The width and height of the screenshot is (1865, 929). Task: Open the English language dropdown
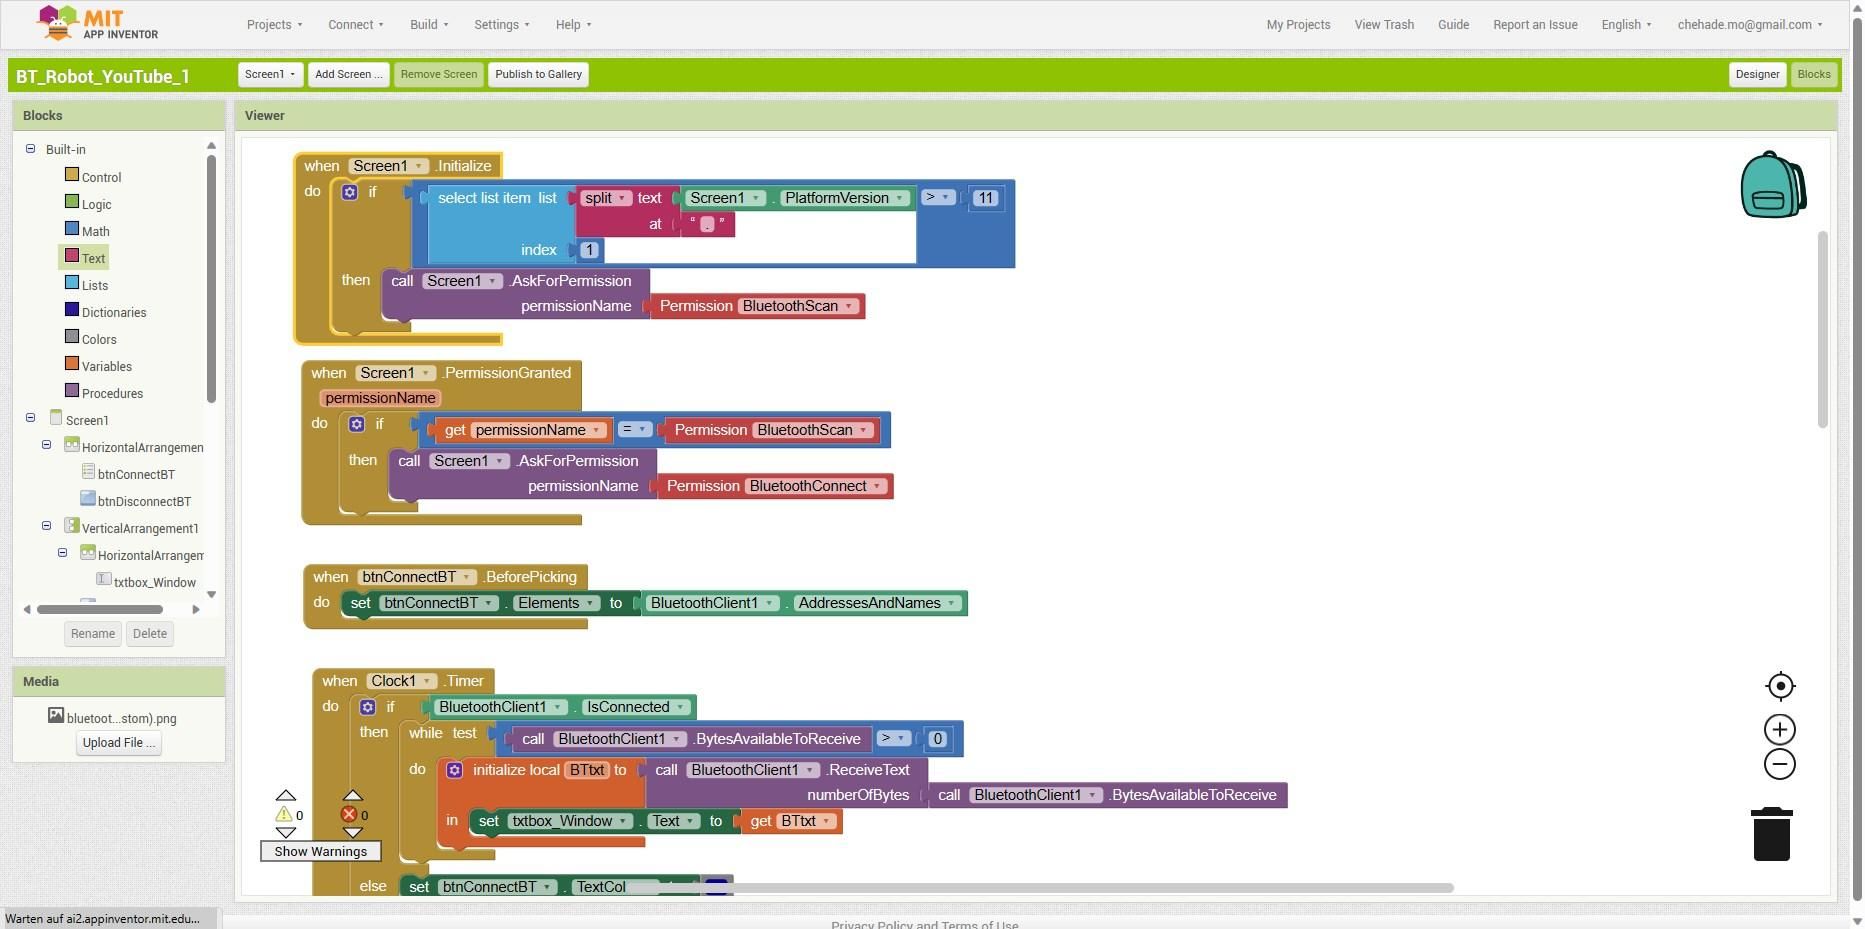pos(1625,24)
